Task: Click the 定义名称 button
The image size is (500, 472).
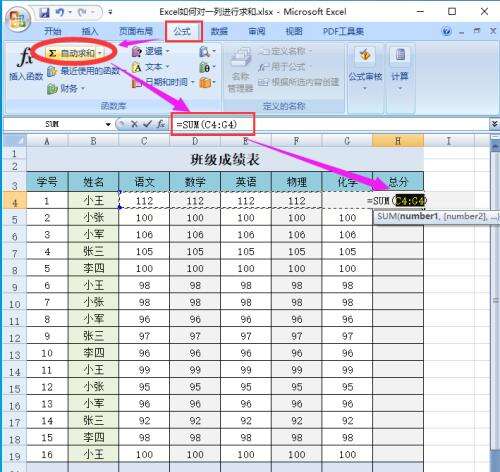Action: click(285, 51)
